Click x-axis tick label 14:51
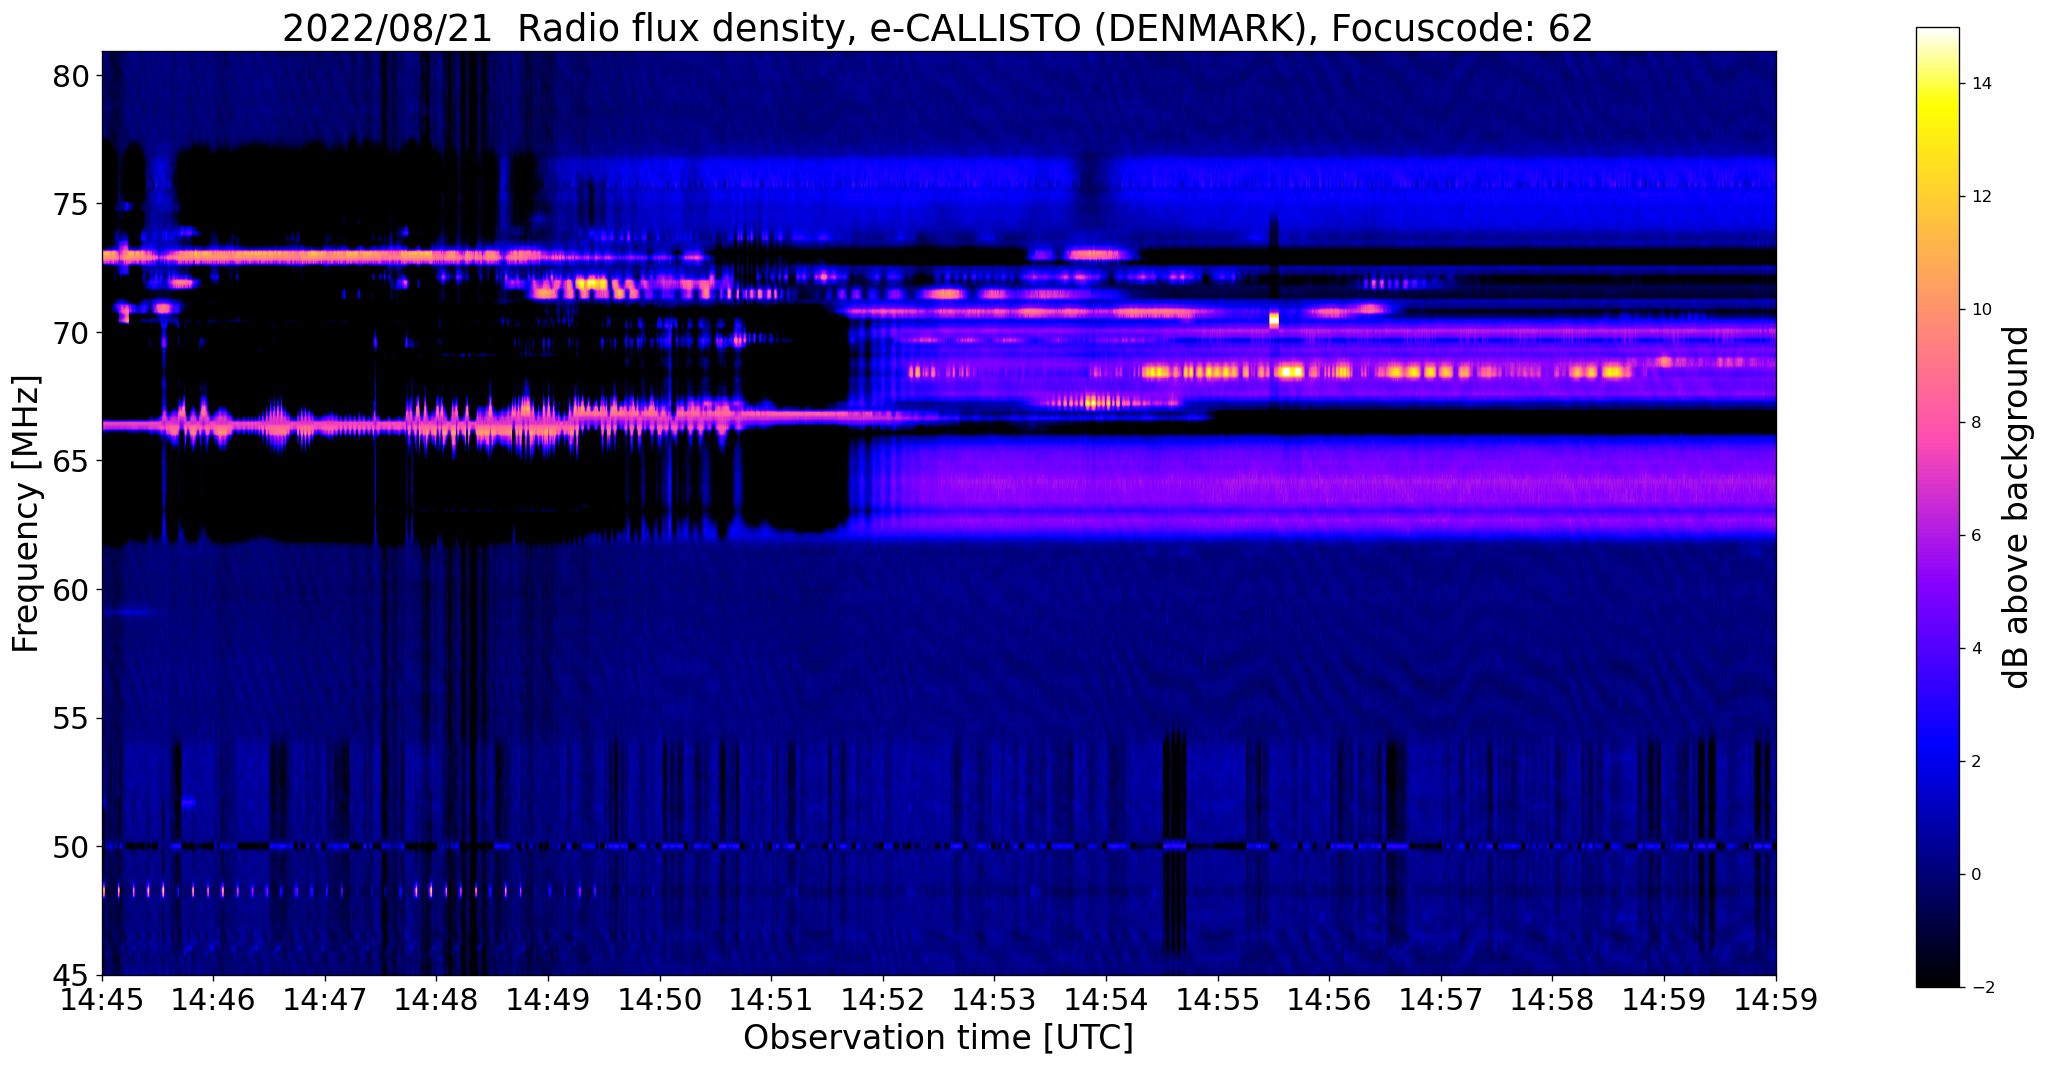2047x1067 pixels. pyautogui.click(x=771, y=998)
